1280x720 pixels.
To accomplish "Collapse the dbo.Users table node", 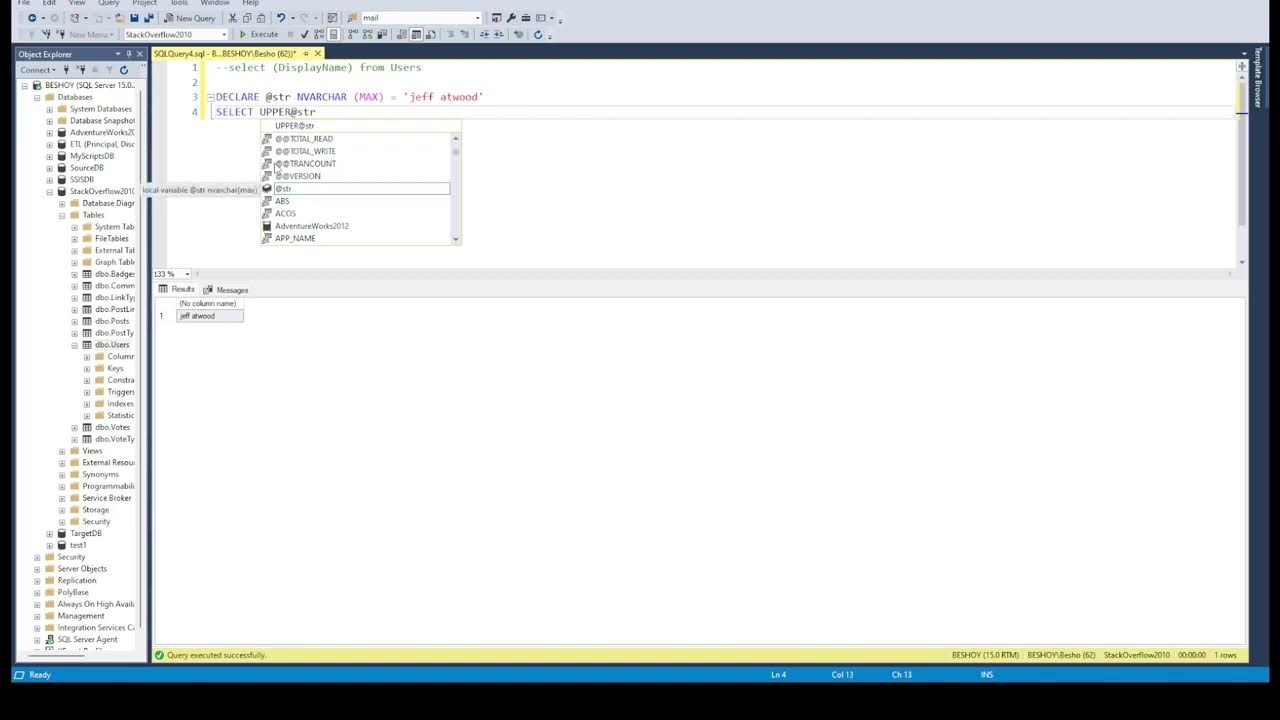I will [x=74, y=345].
